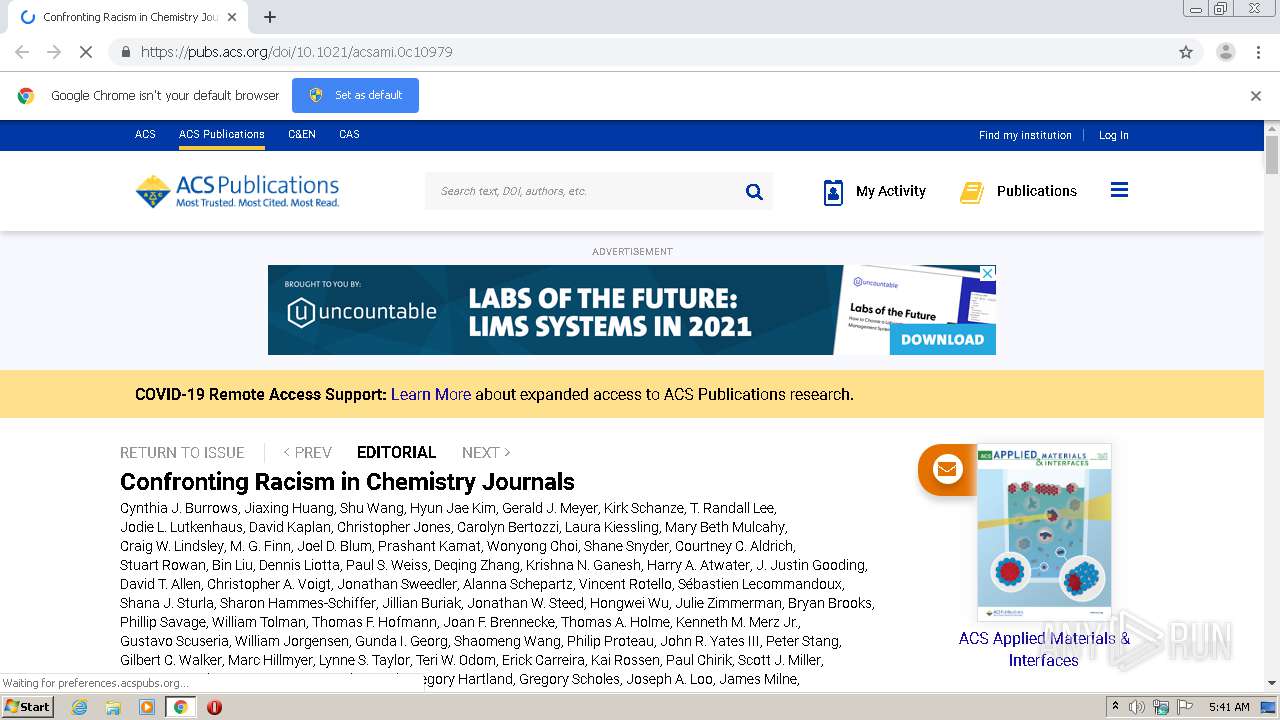Image resolution: width=1280 pixels, height=720 pixels.
Task: Bookmark this page with star icon
Action: [1186, 52]
